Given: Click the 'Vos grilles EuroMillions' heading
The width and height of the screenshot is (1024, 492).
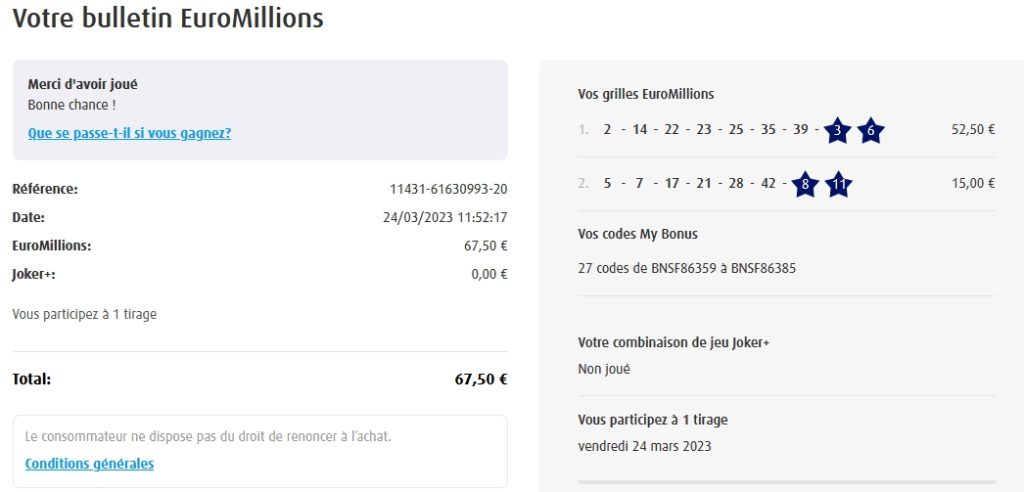Looking at the screenshot, I should [646, 94].
